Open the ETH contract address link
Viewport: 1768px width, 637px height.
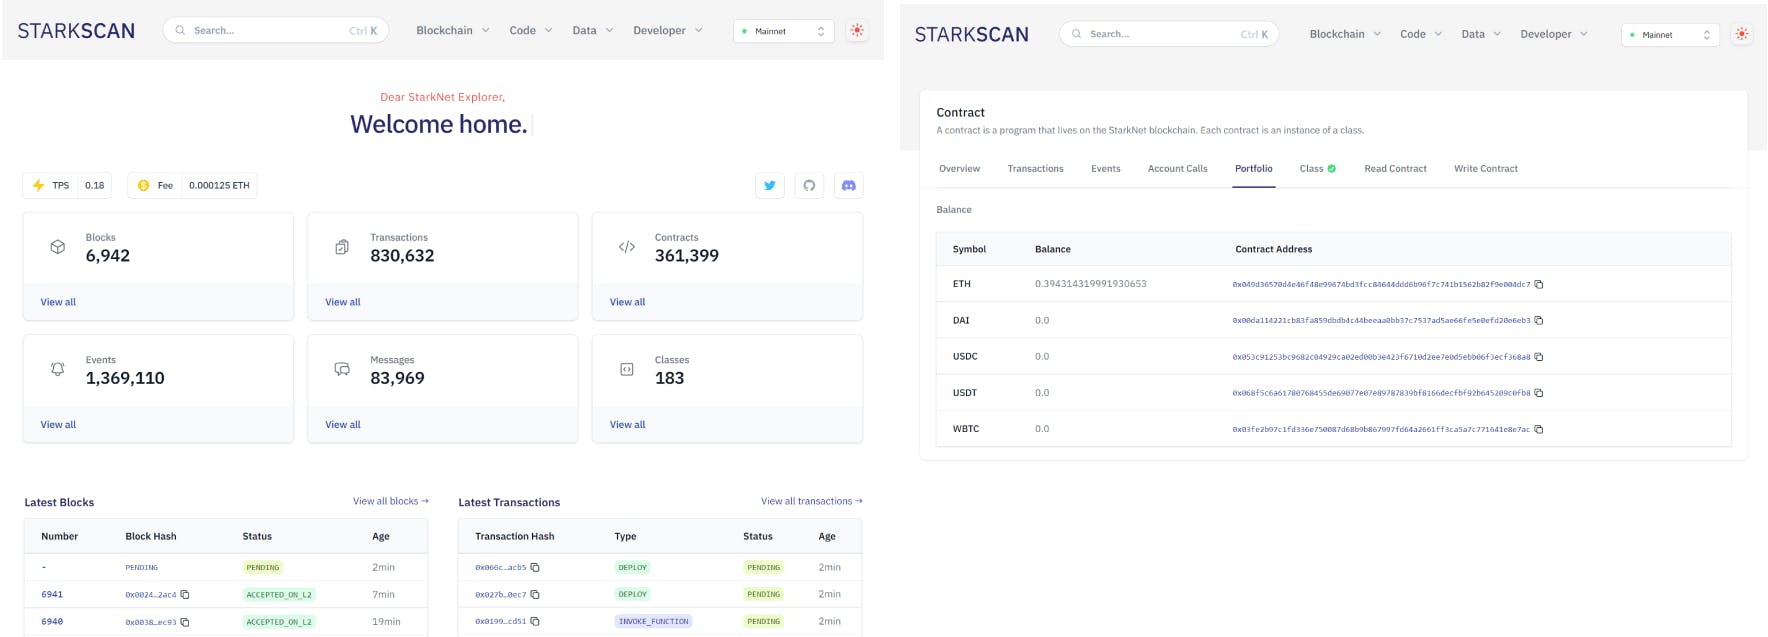[x=1381, y=284]
